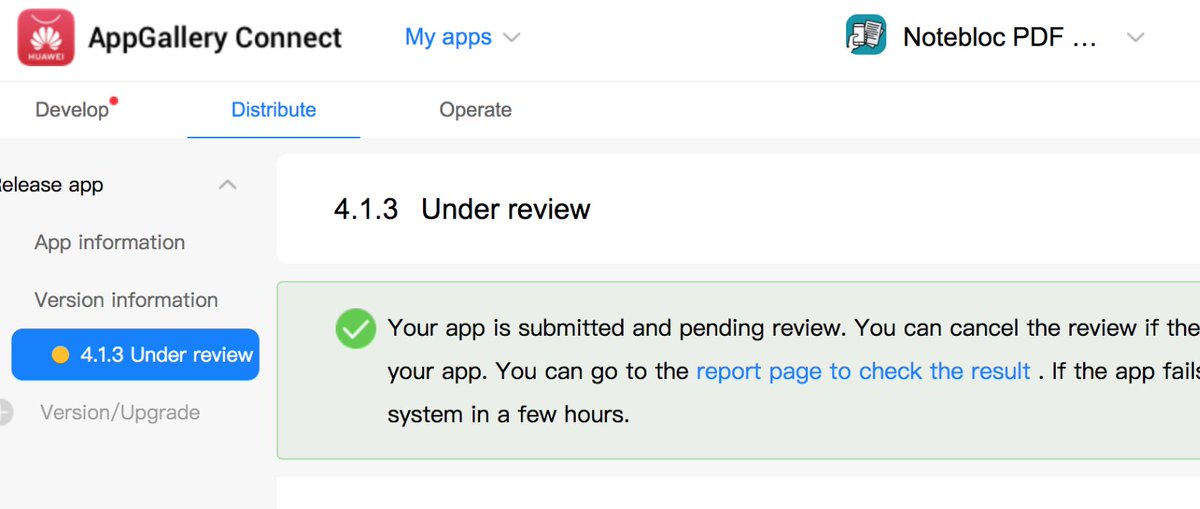Viewport: 1200px width, 509px height.
Task: Click the Notebloc PDF app icon
Action: coord(865,36)
